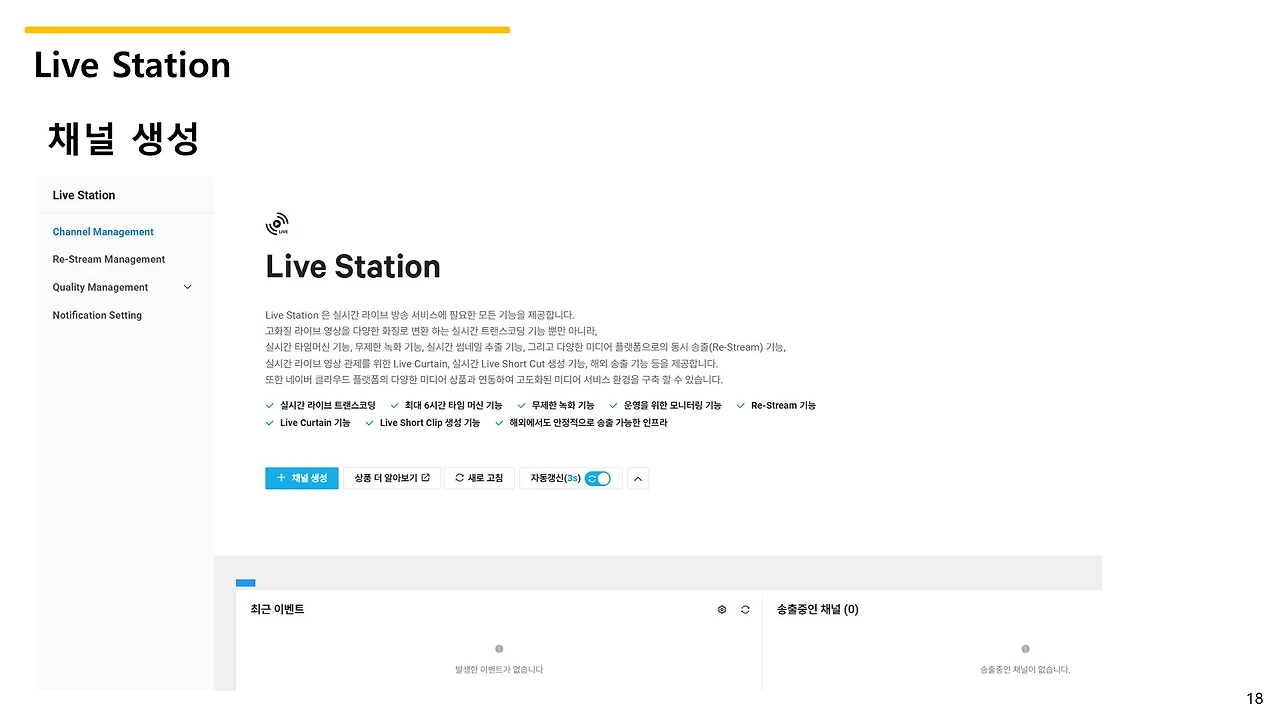Click the 운영을 위한 모니터링 기능 text

coord(672,406)
